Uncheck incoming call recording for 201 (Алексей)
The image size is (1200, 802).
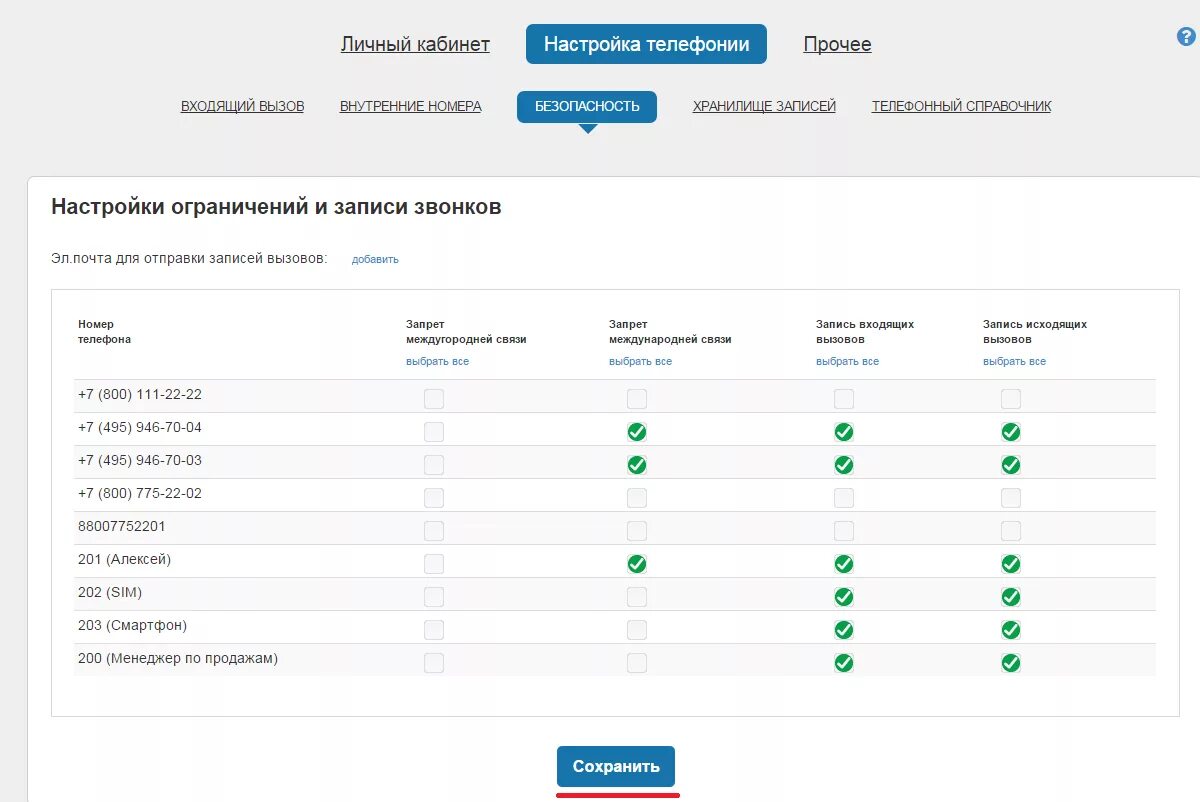tap(844, 564)
